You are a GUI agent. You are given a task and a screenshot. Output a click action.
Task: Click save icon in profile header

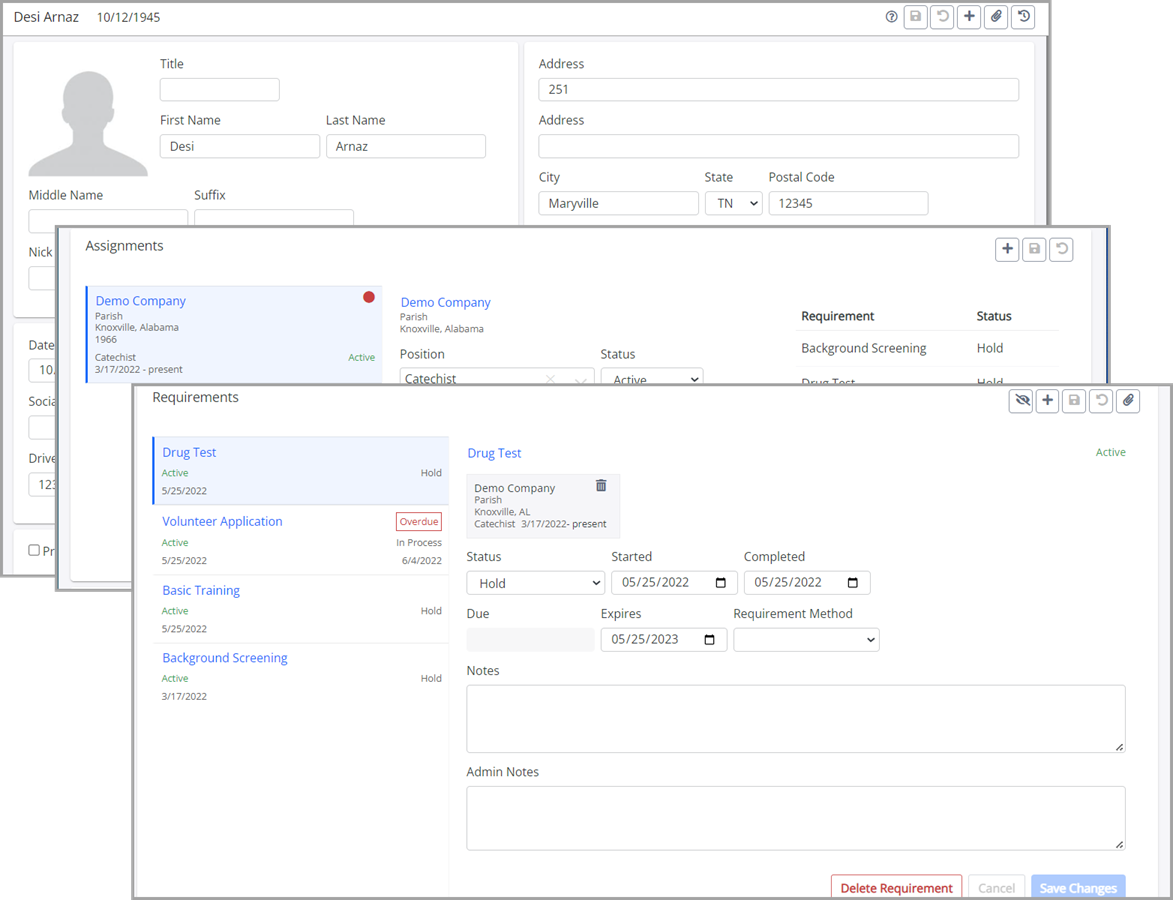coord(916,16)
